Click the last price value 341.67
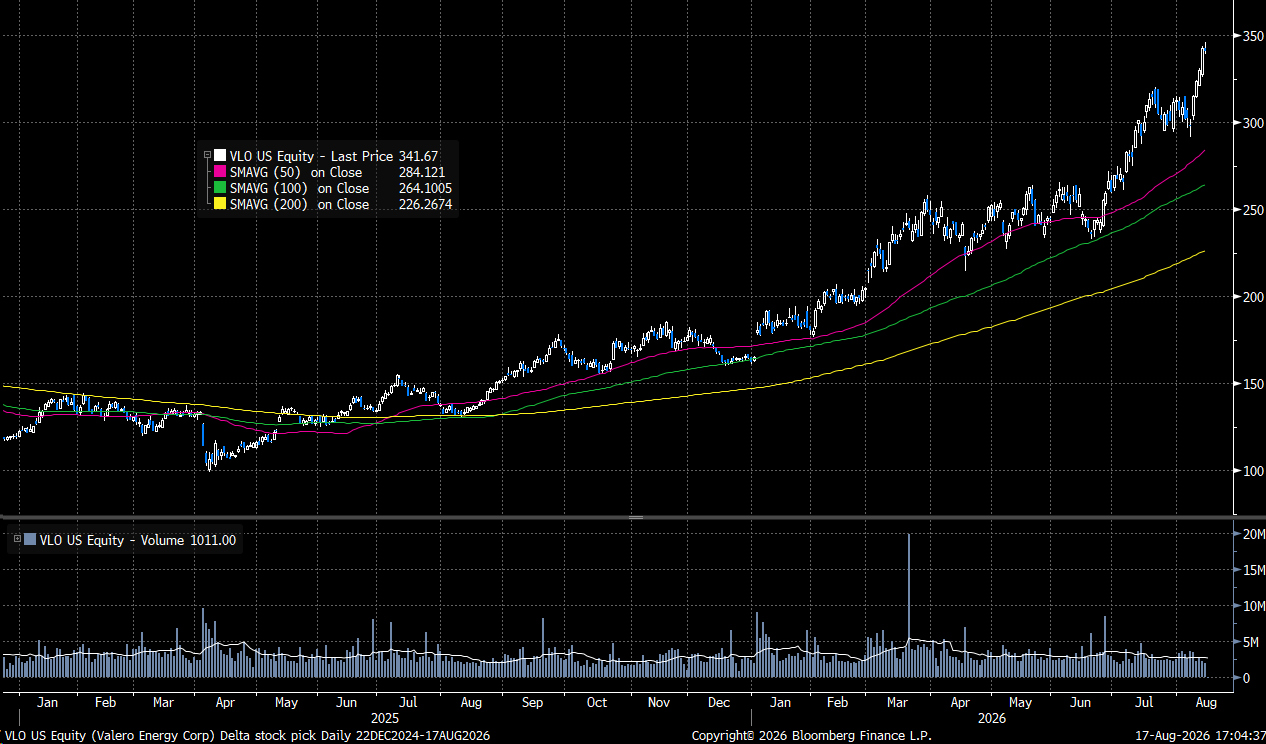This screenshot has height=744, width=1266. tap(419, 156)
